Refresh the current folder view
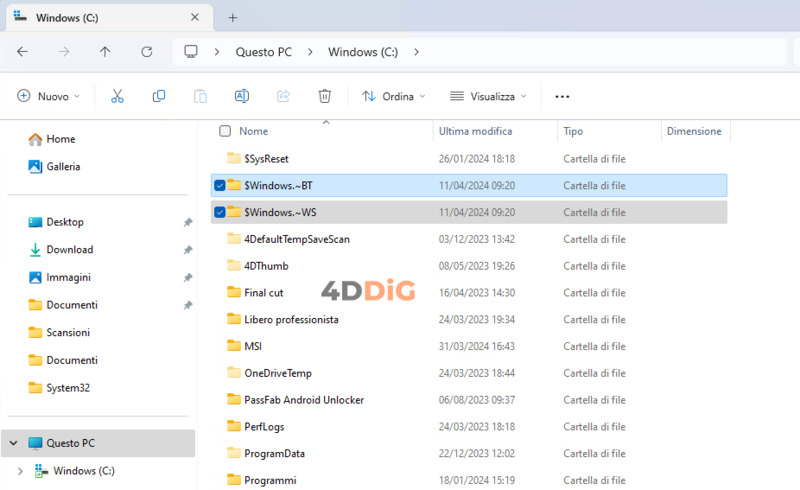800x490 pixels. pos(147,52)
